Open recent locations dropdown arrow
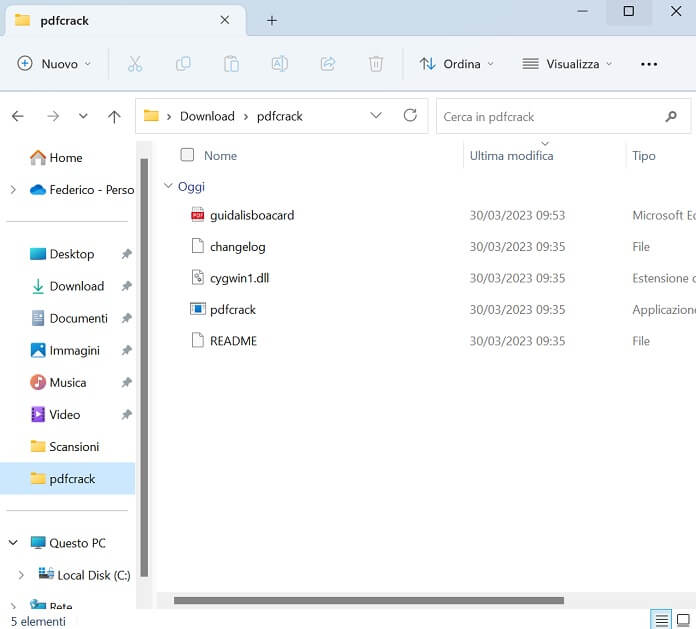The image size is (696, 629). pos(83,116)
